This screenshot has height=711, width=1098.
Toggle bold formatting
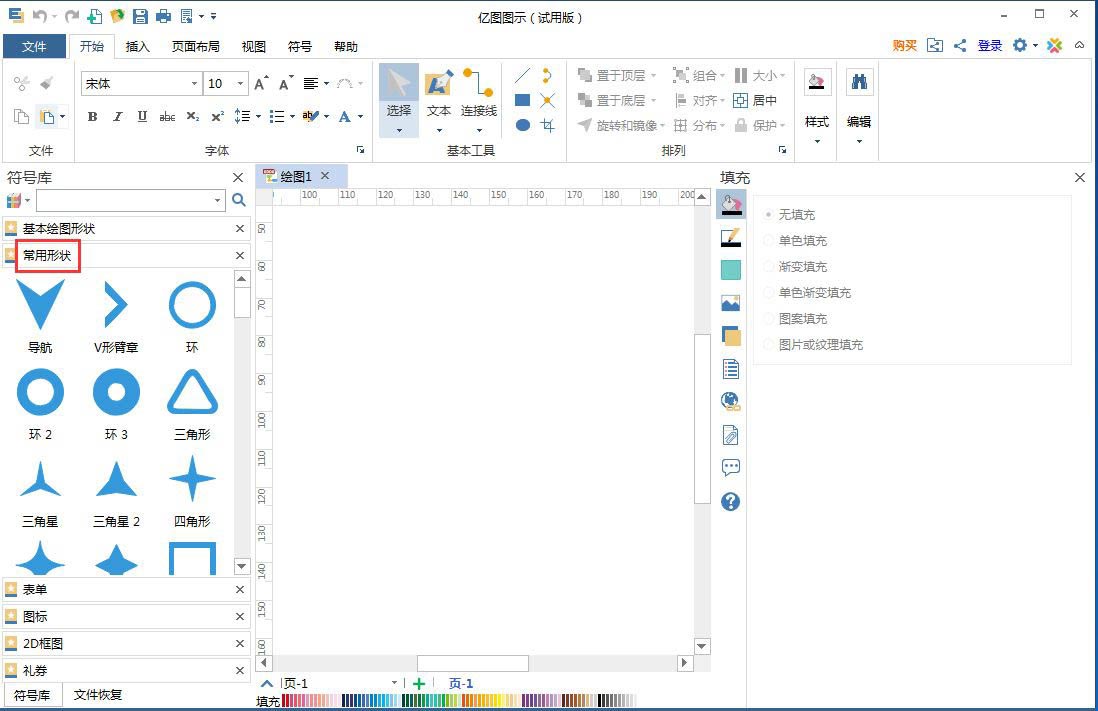coord(92,116)
